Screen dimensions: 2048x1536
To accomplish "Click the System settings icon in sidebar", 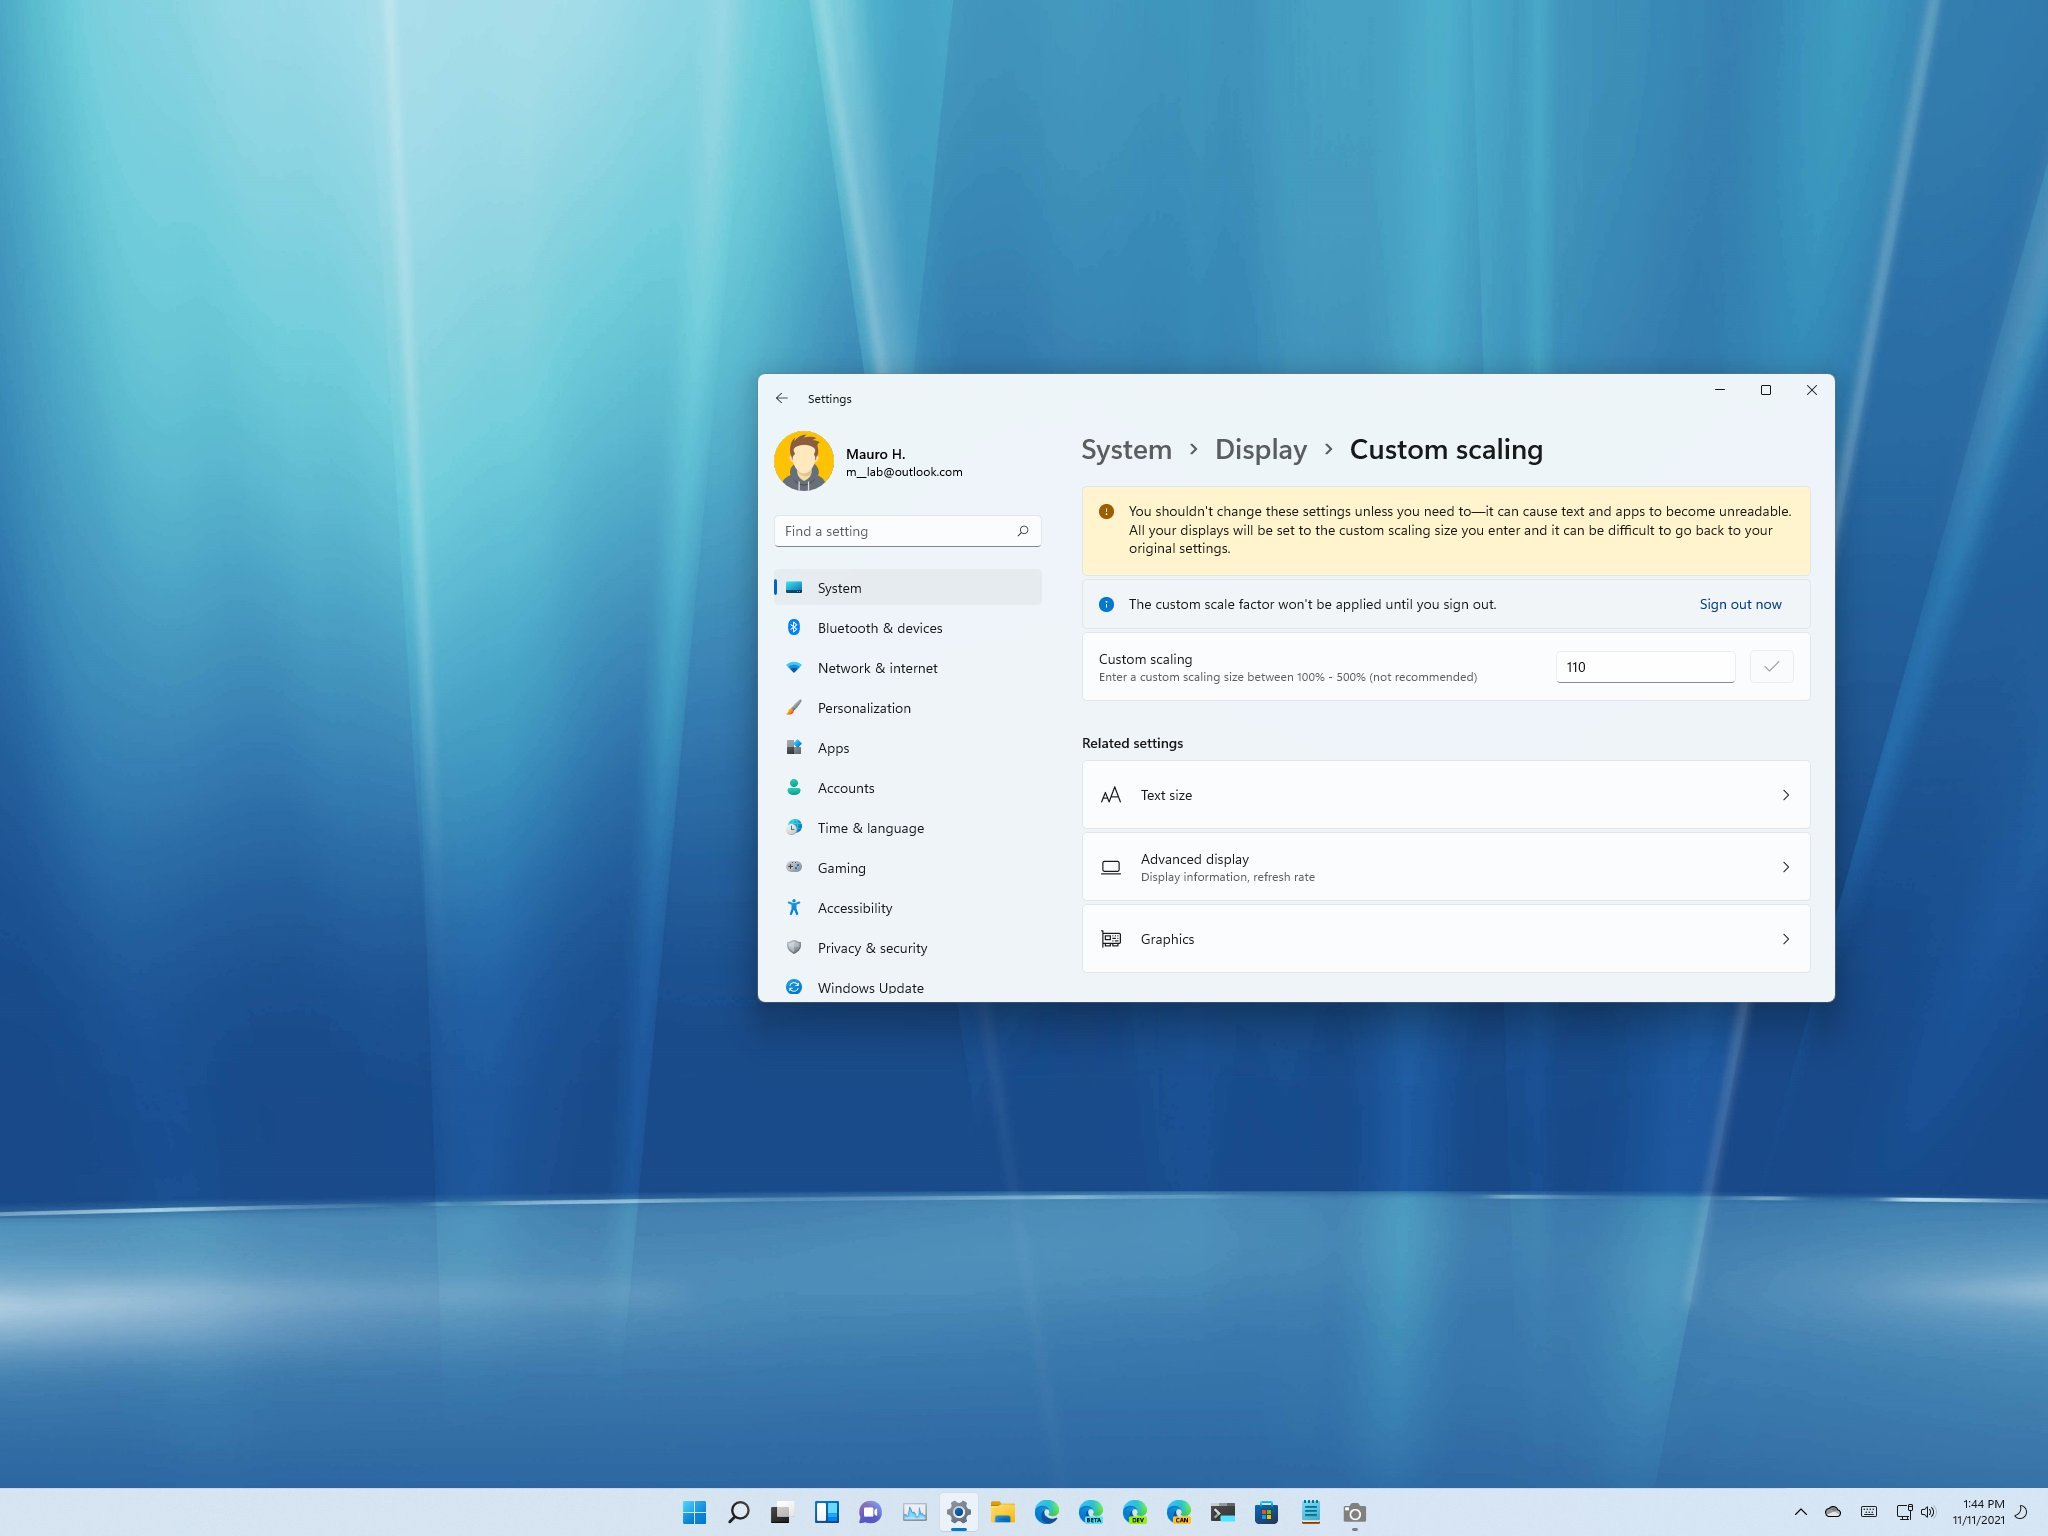I will [795, 587].
